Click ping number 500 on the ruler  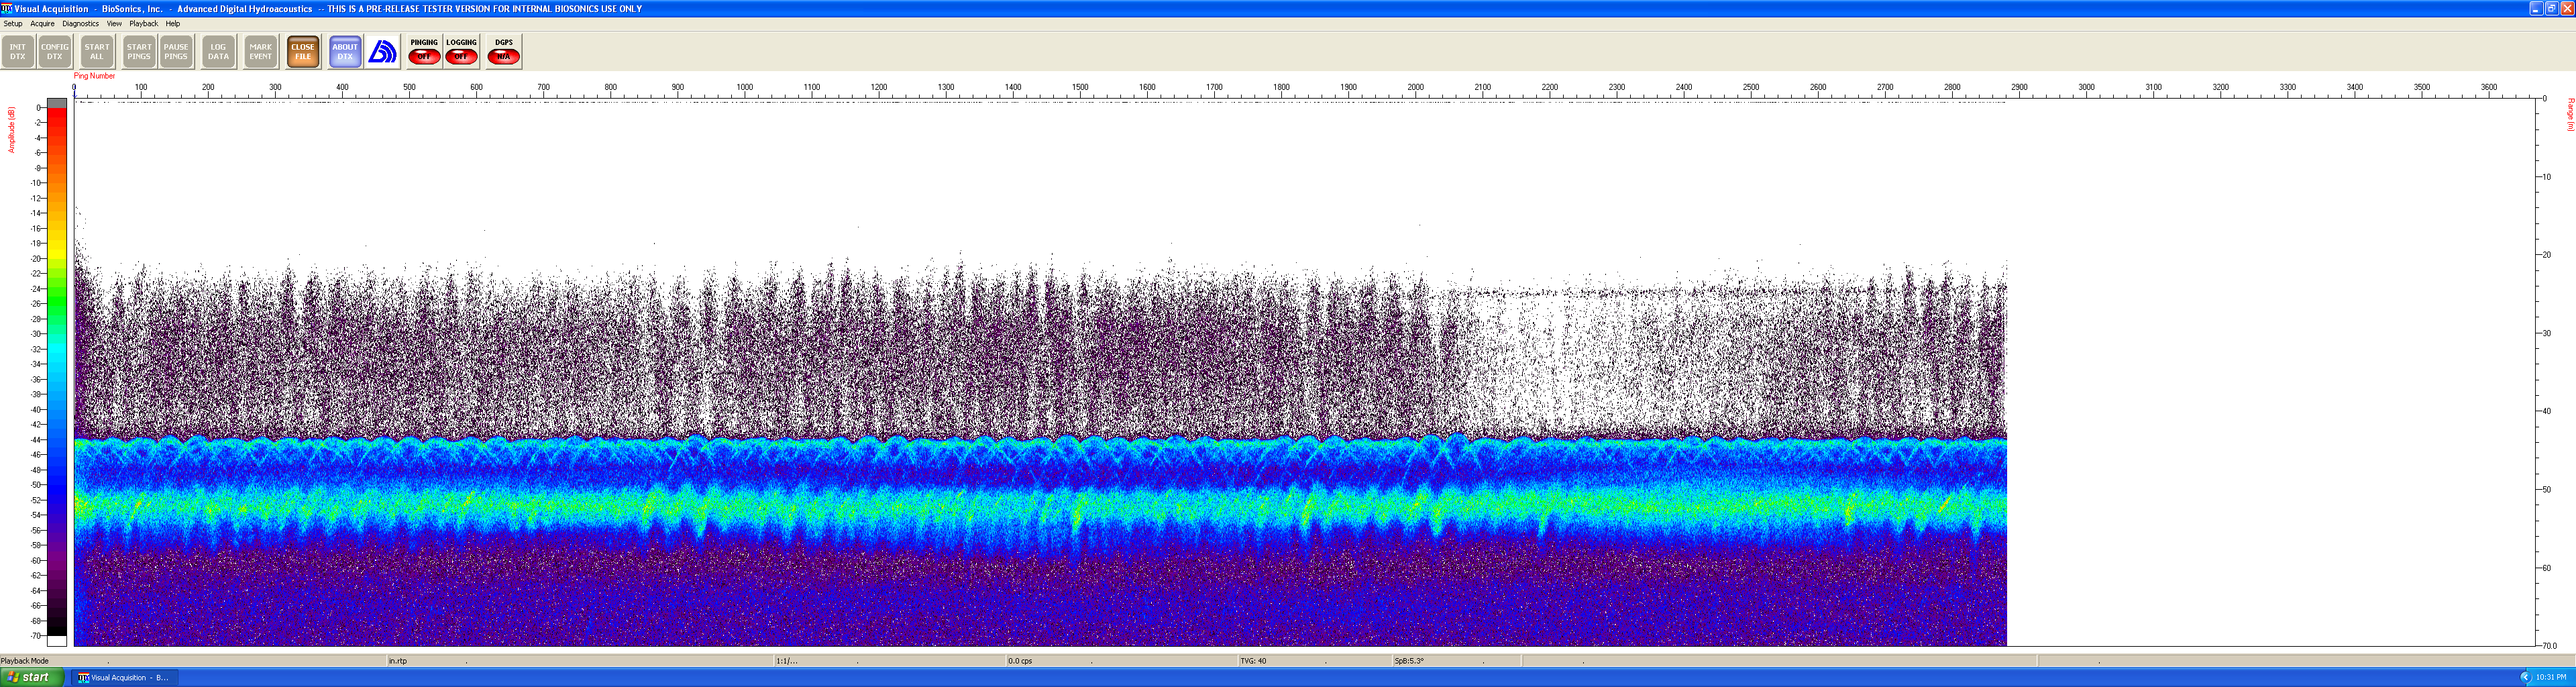[x=409, y=87]
